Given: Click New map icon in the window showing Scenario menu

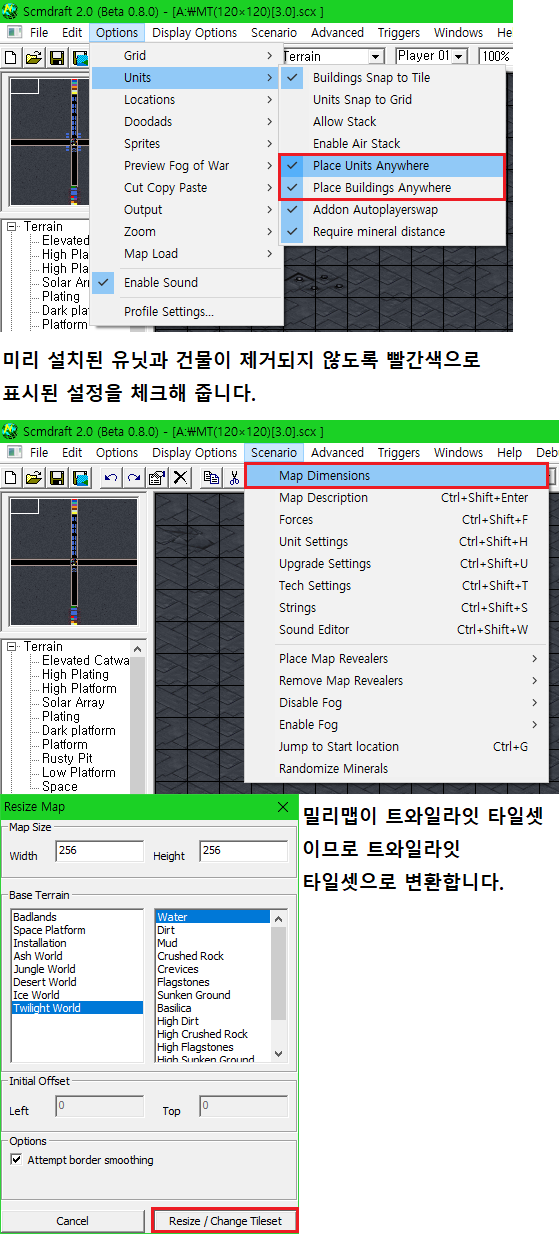Looking at the screenshot, I should [x=12, y=477].
